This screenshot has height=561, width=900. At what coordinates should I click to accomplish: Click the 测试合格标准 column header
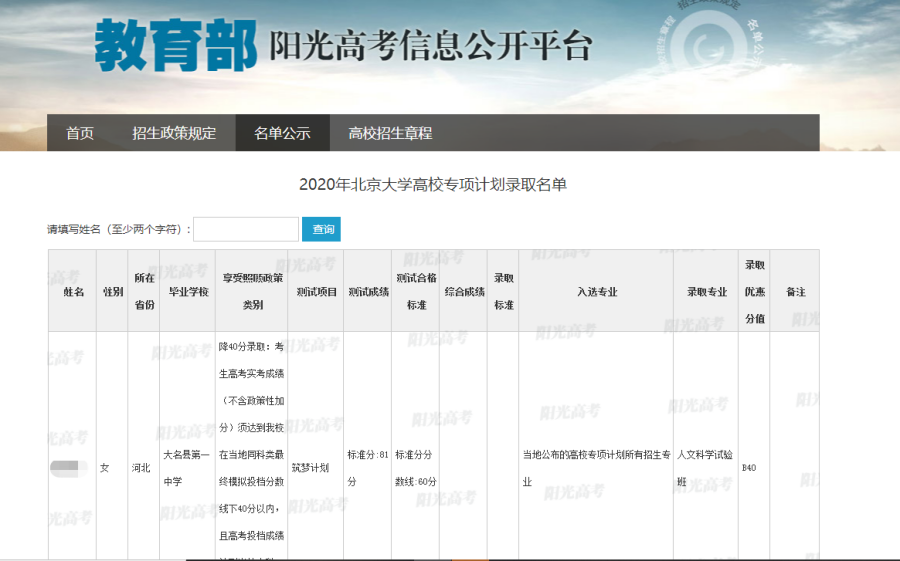(416, 291)
